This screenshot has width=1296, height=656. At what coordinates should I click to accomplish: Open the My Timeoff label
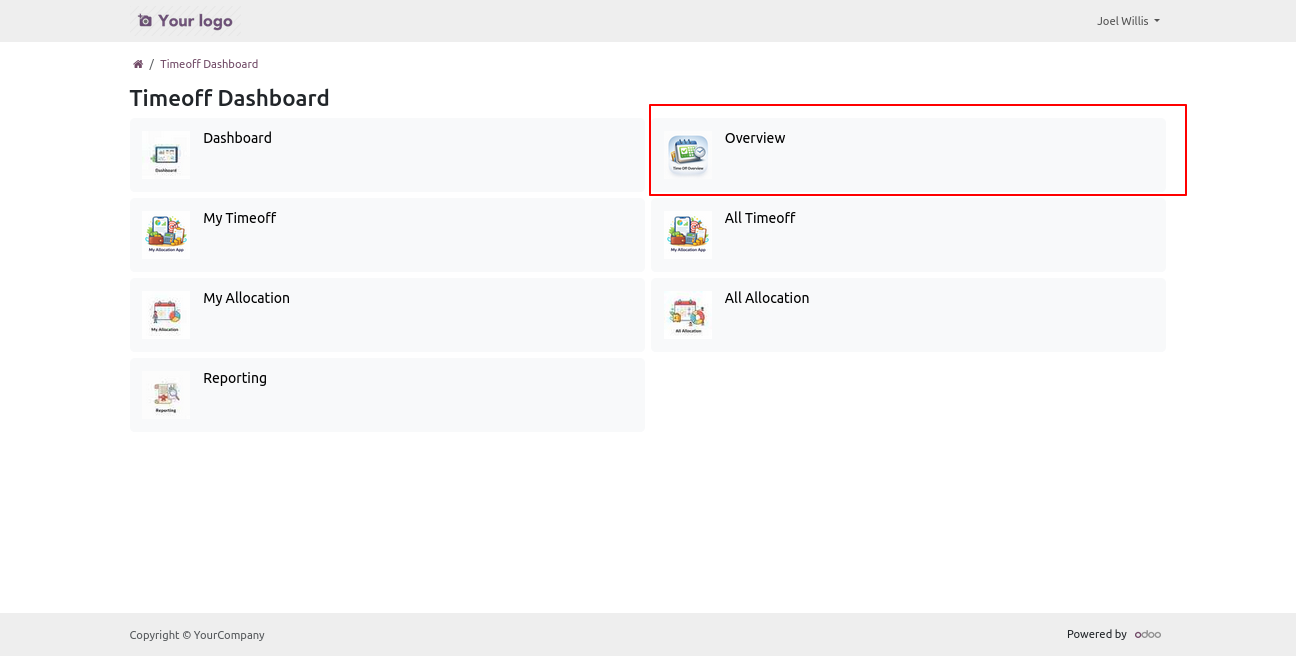239,218
